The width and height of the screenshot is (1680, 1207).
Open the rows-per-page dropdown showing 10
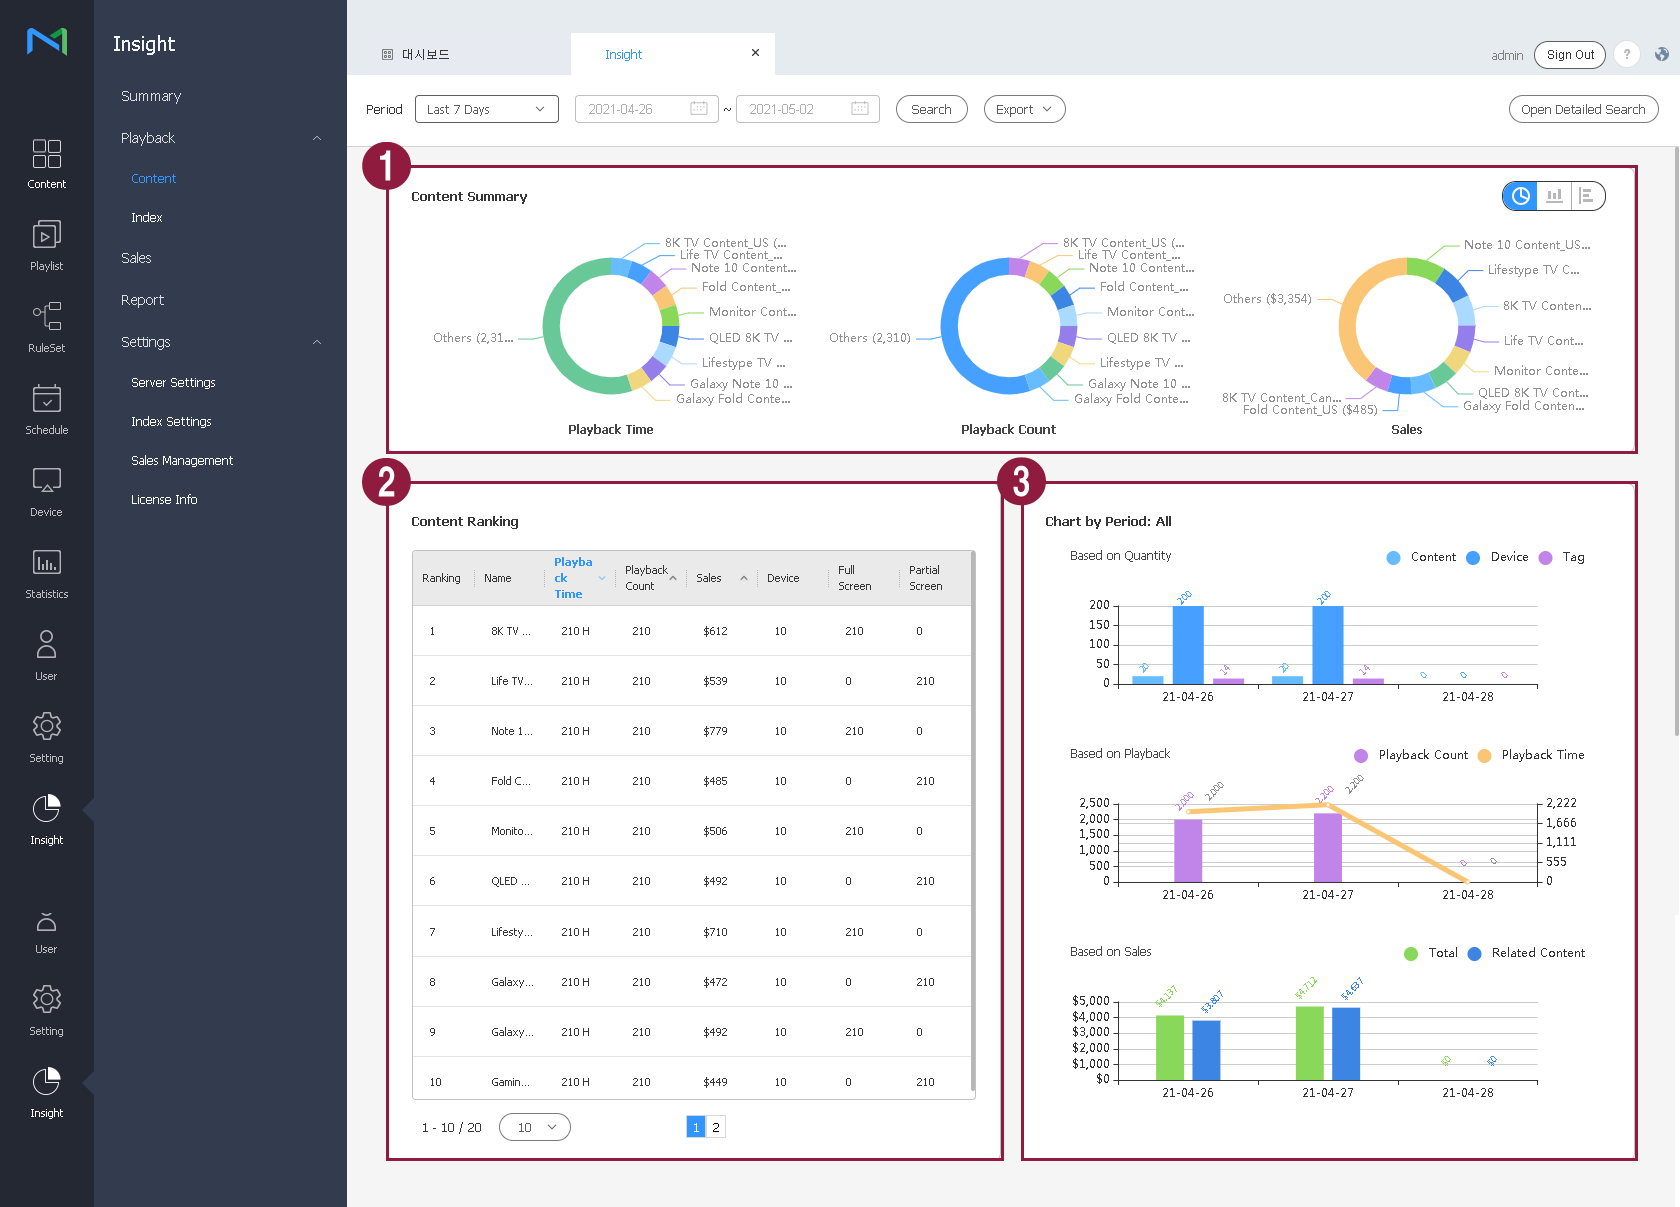point(535,1127)
